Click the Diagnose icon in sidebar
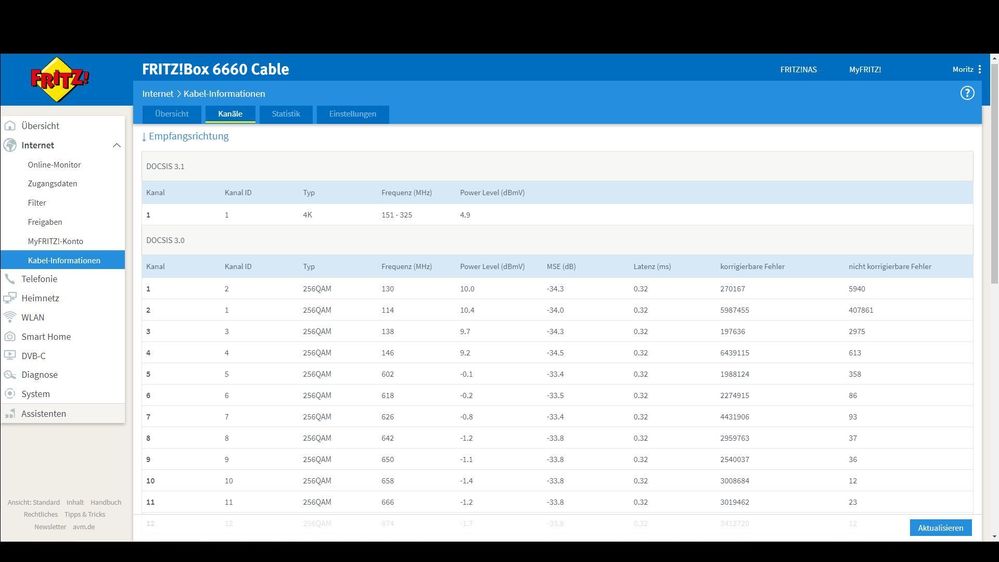This screenshot has height=562, width=999. point(11,375)
